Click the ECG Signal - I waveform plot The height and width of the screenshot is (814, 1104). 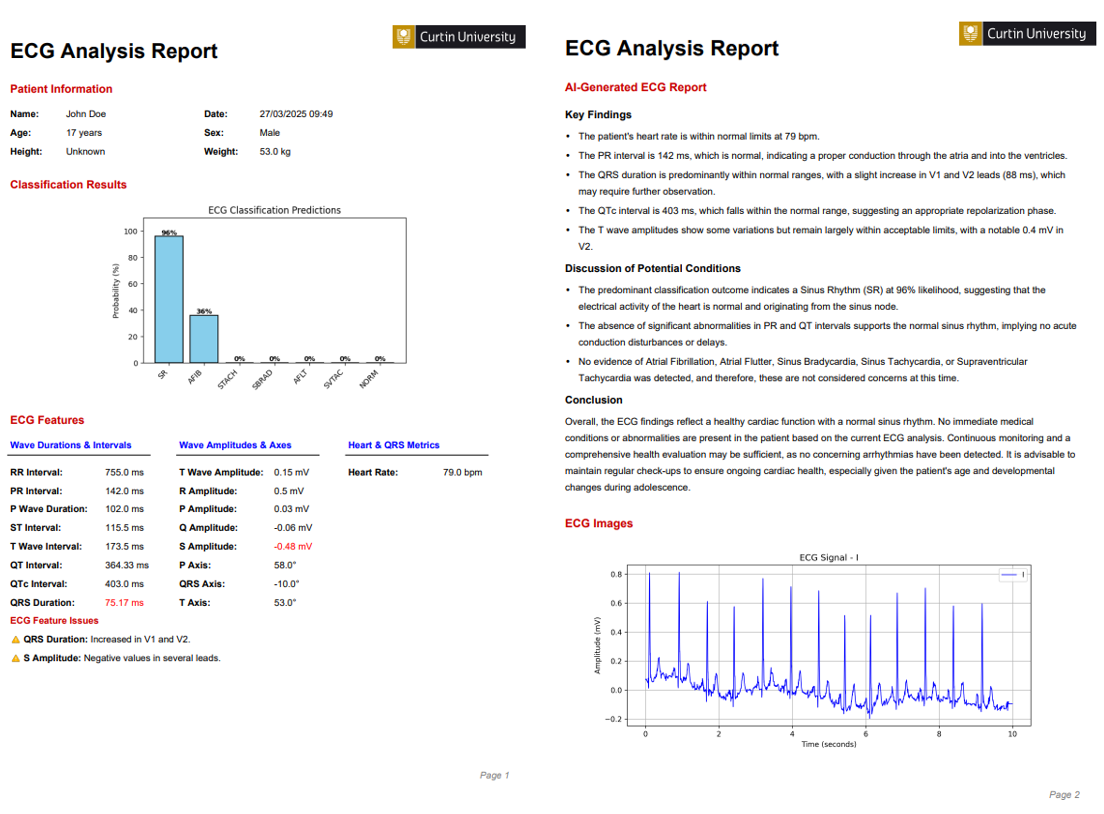829,644
